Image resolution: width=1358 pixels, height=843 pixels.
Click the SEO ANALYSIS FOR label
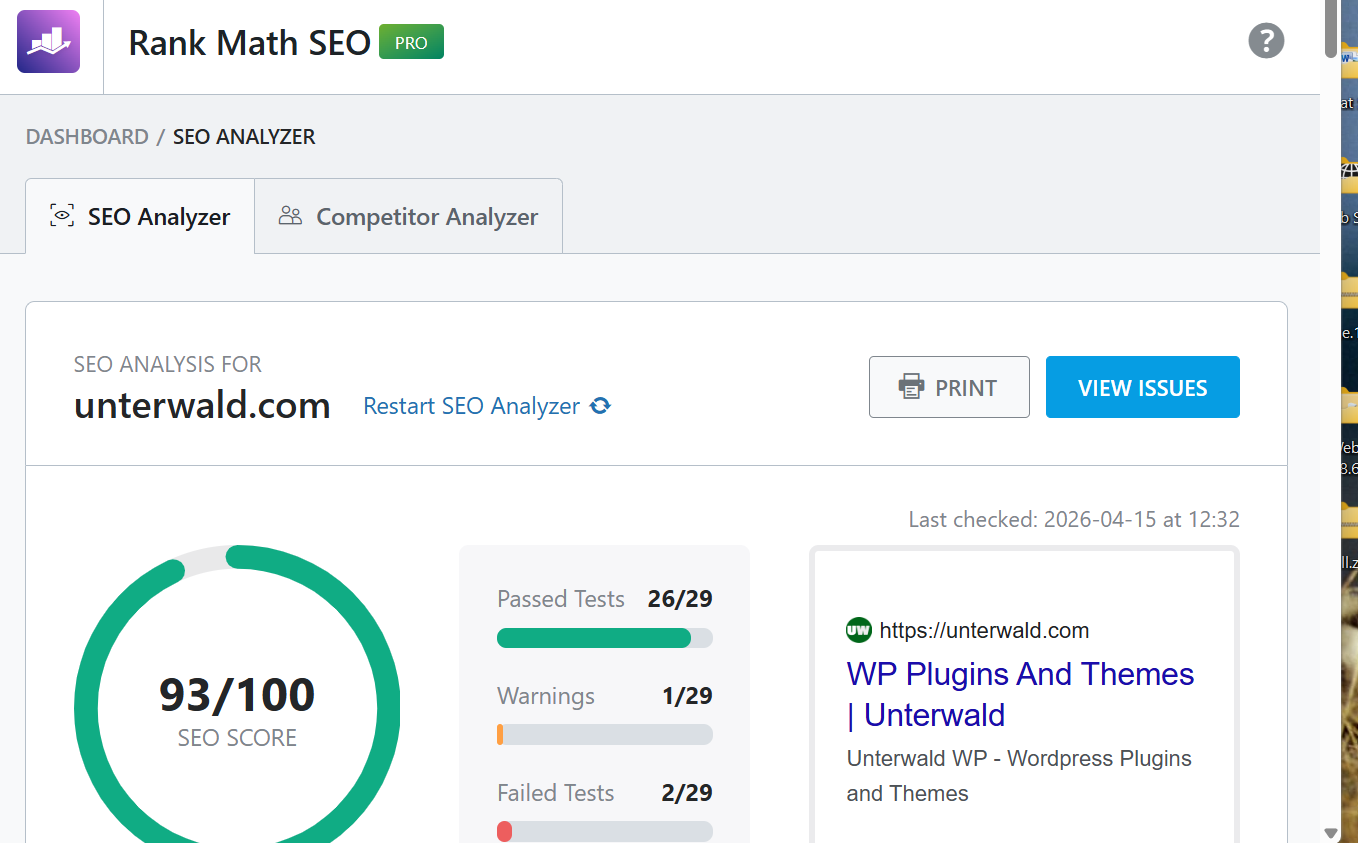(x=168, y=364)
